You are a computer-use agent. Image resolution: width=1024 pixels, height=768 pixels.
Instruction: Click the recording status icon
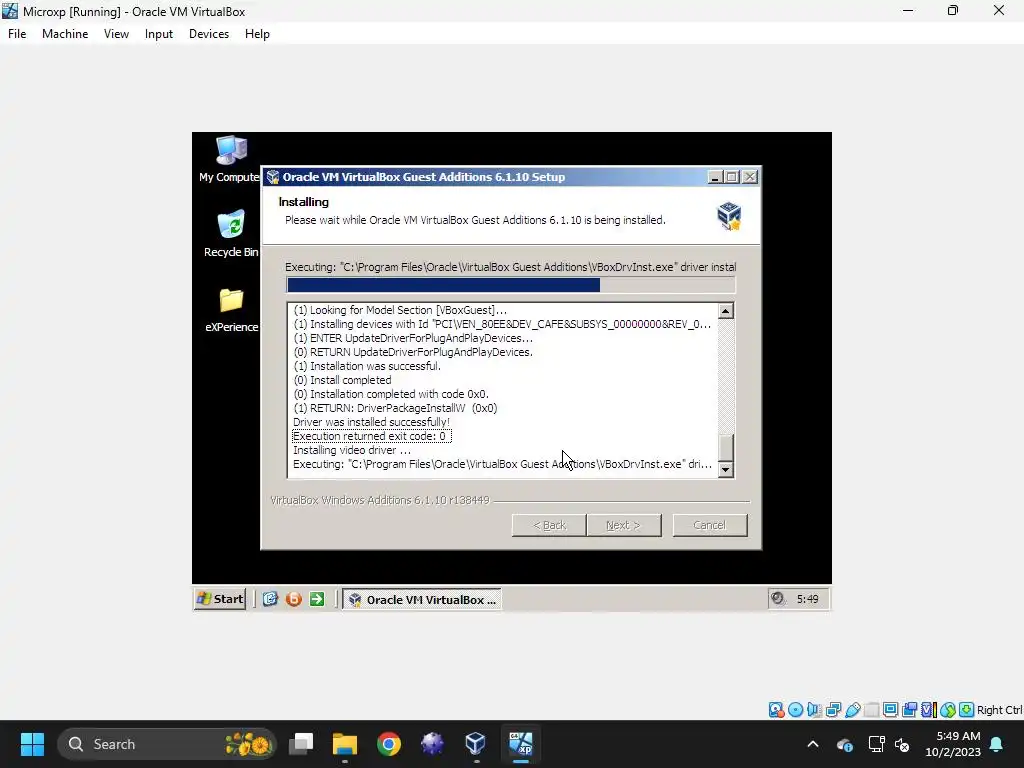[x=909, y=710]
